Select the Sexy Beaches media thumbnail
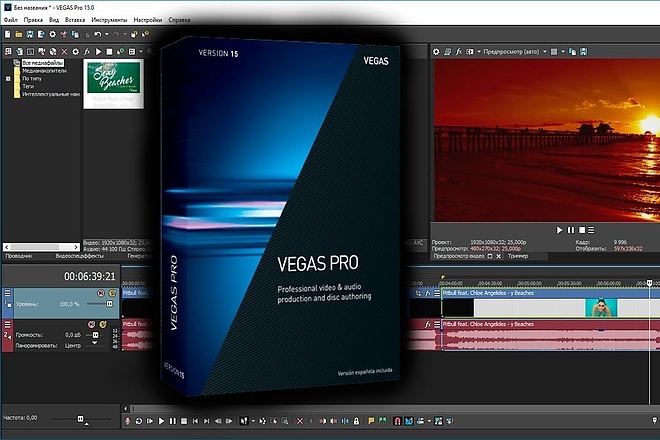The image size is (660, 440). click(113, 84)
